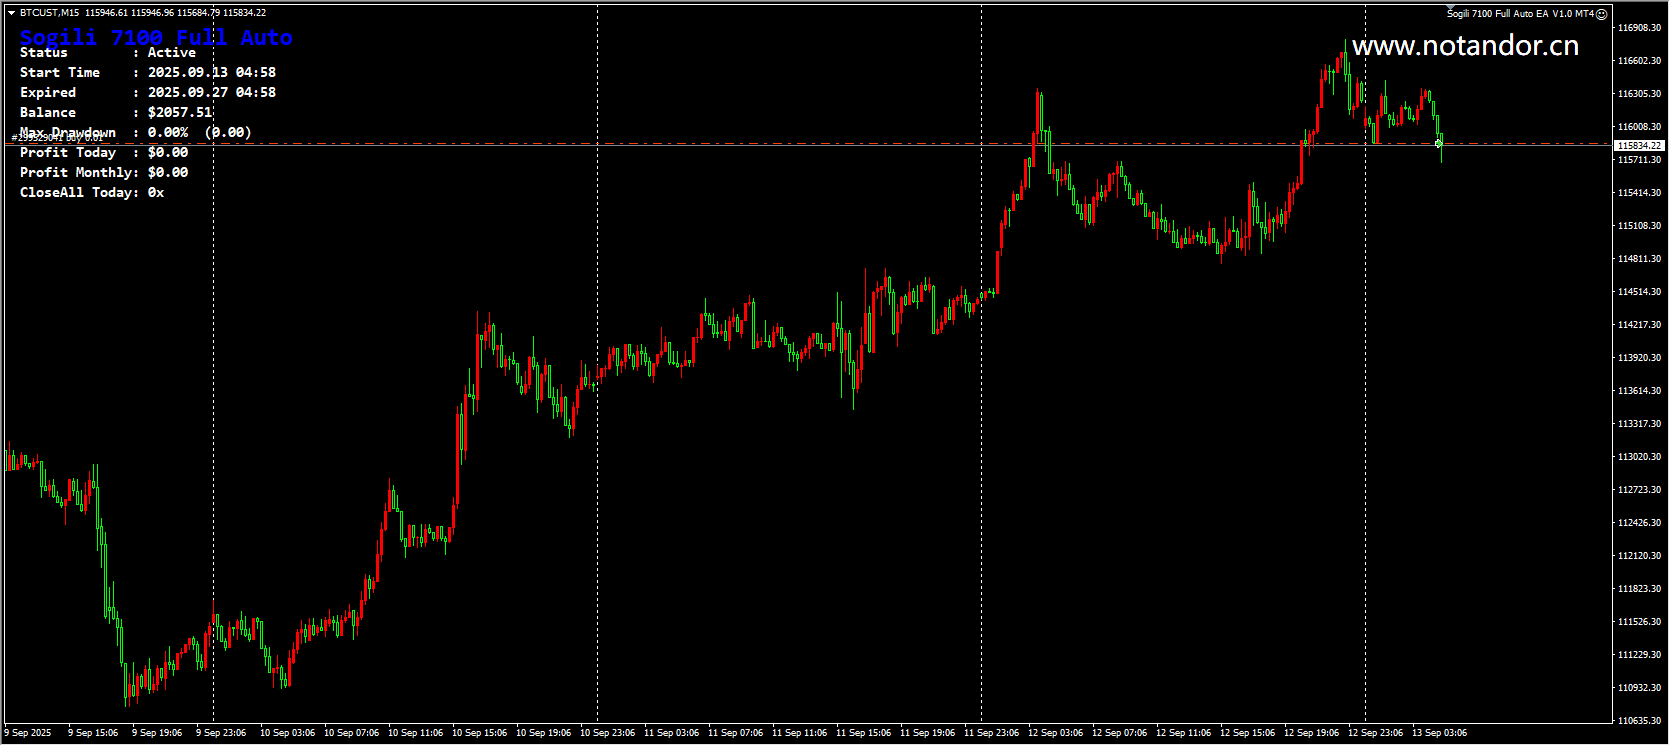Click the 113317.30 price scale label

[1639, 424]
